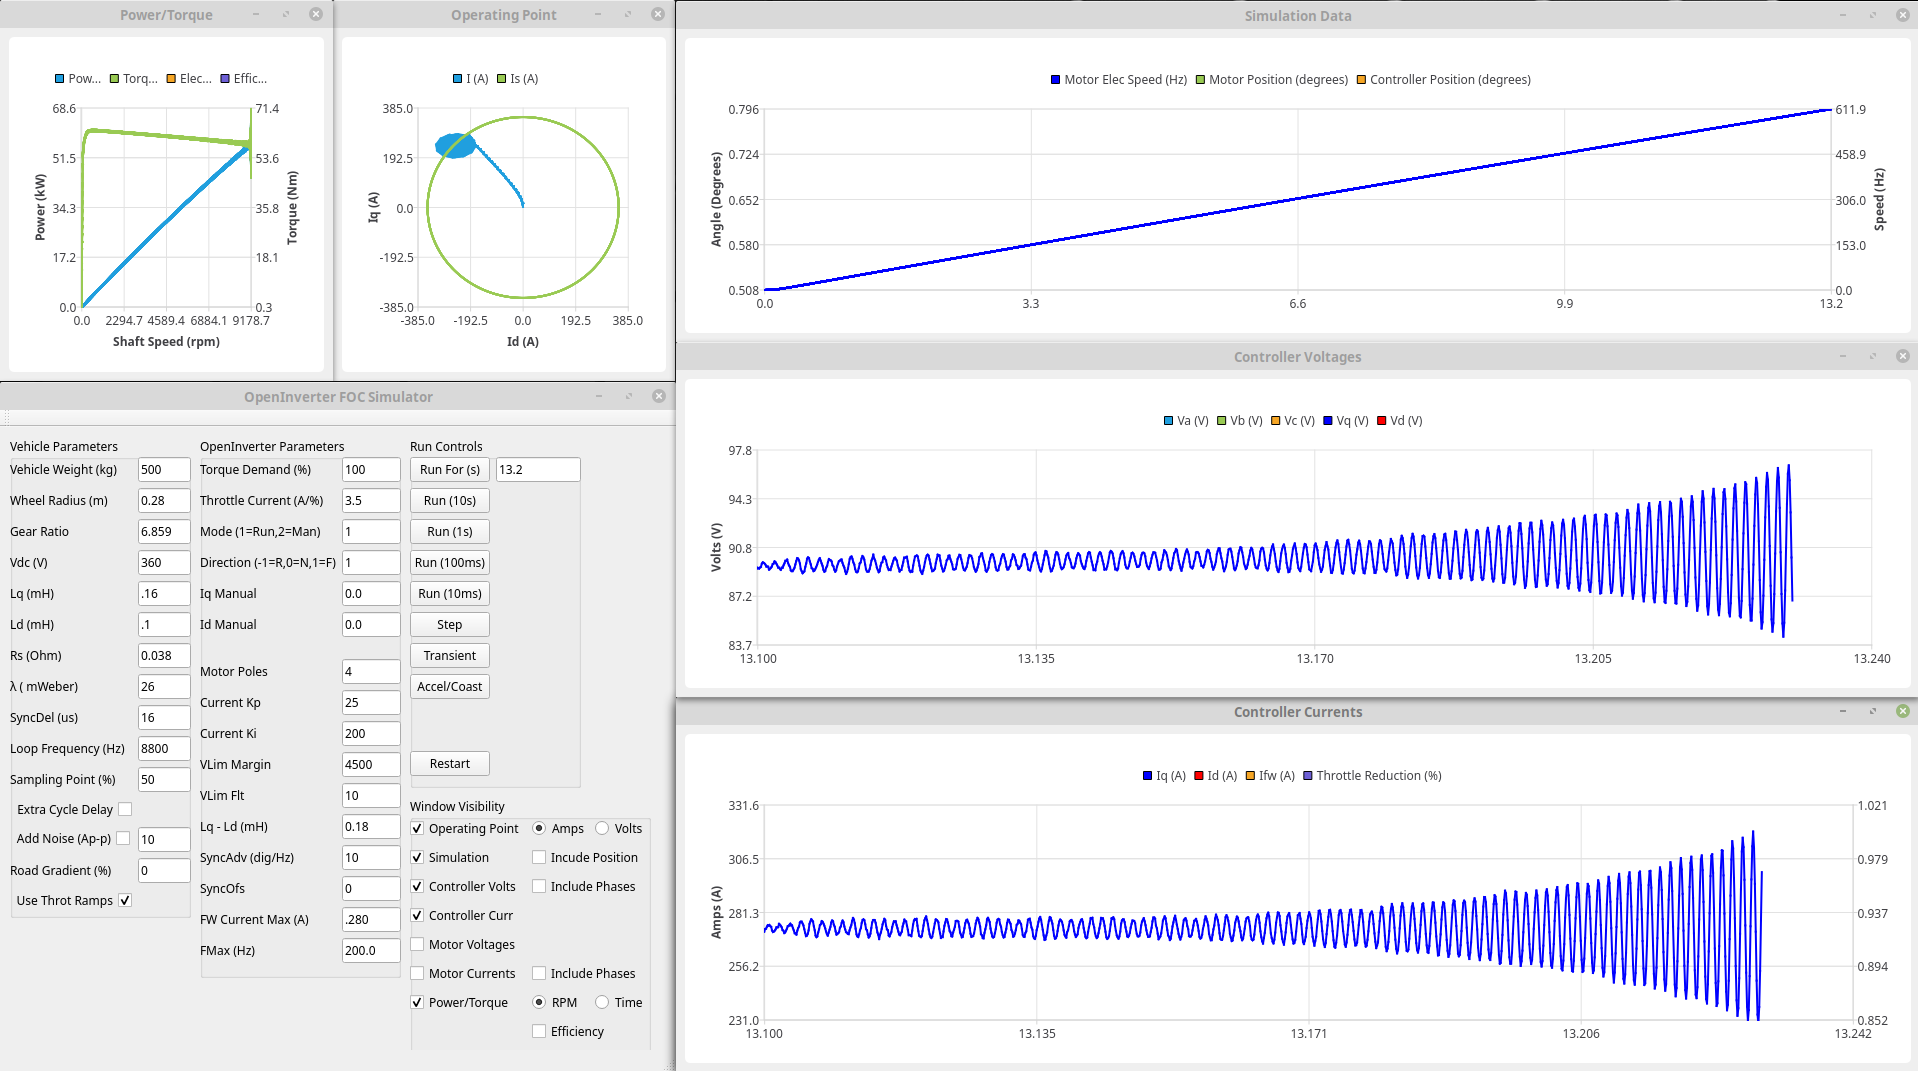The height and width of the screenshot is (1071, 1918).
Task: Click the Throttle Reduction legend swatch
Action: 1307,776
